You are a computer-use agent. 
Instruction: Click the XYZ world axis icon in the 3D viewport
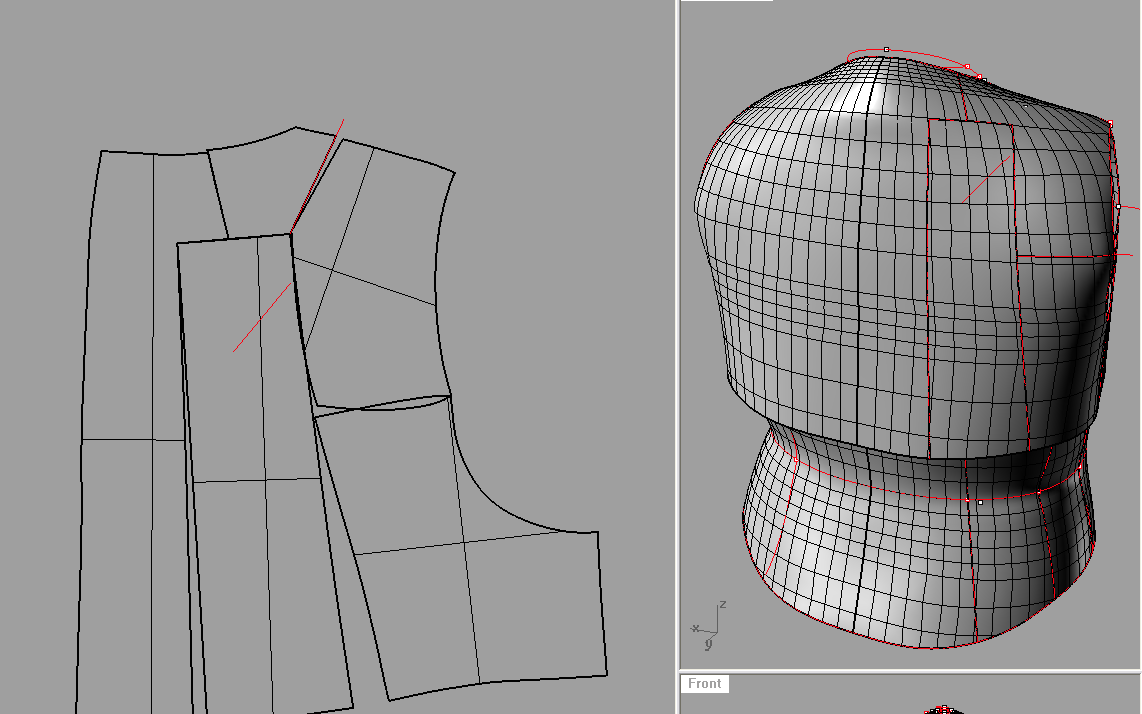tap(709, 625)
